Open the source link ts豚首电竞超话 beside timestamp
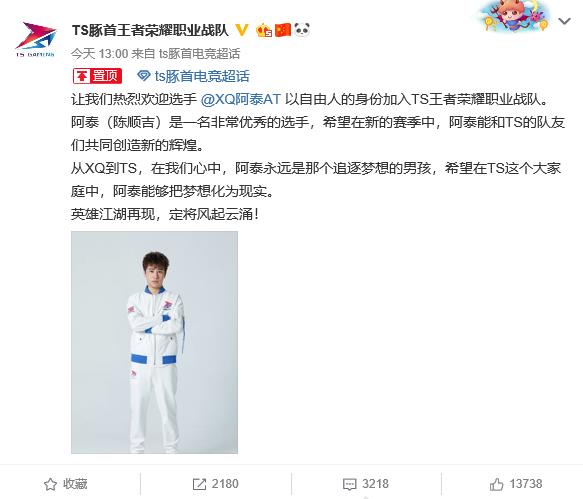This screenshot has height=499, width=583. click(199, 54)
